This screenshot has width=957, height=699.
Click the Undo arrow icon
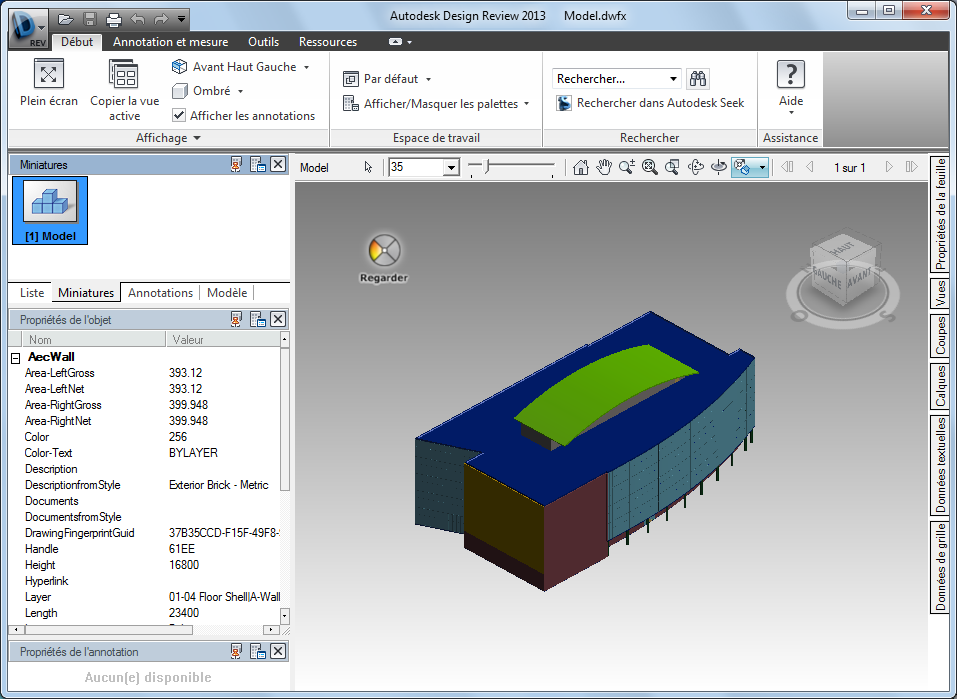(138, 20)
